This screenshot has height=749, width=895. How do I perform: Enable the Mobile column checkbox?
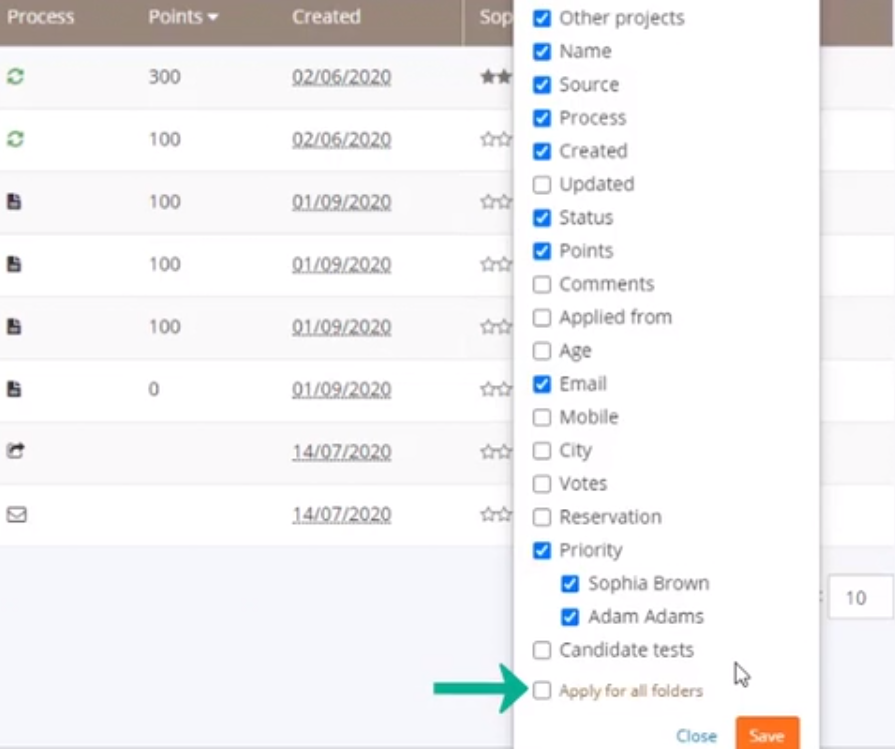tap(542, 417)
